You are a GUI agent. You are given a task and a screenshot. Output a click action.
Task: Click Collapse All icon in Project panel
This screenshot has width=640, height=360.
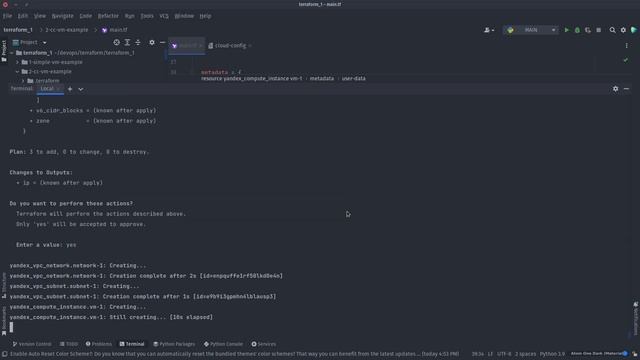[138, 42]
